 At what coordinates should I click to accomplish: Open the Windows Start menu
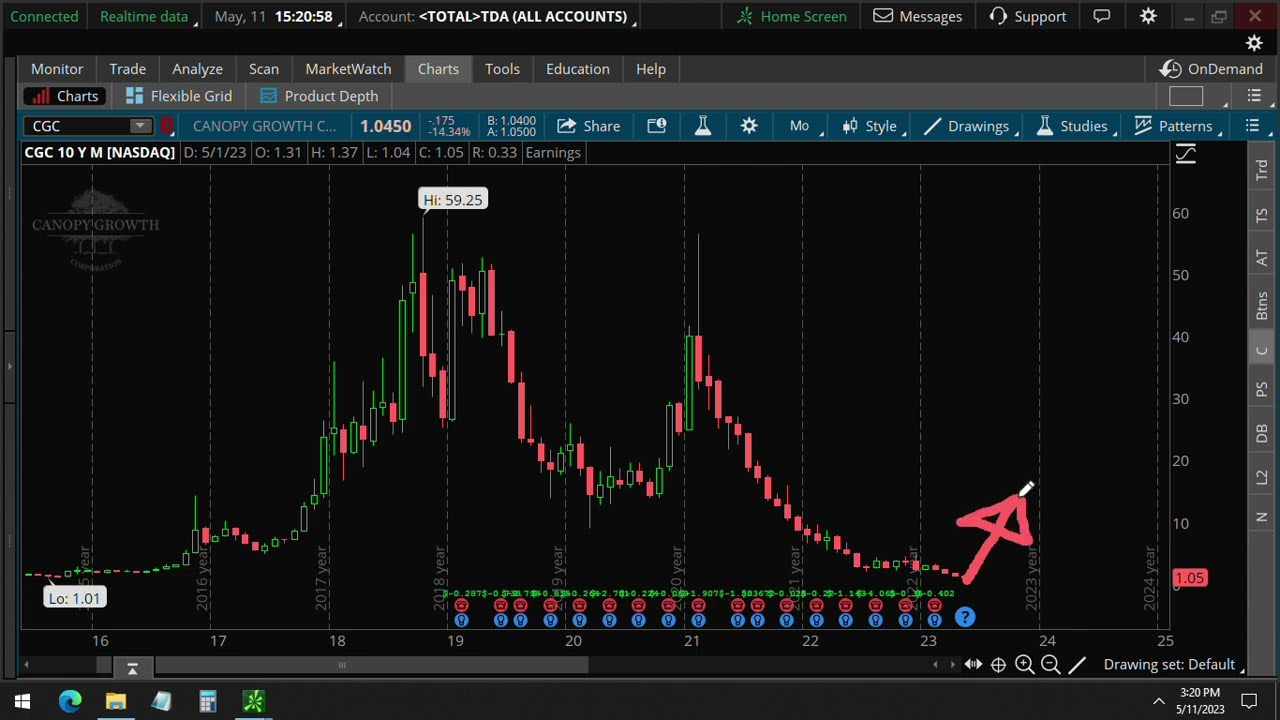pos(22,702)
